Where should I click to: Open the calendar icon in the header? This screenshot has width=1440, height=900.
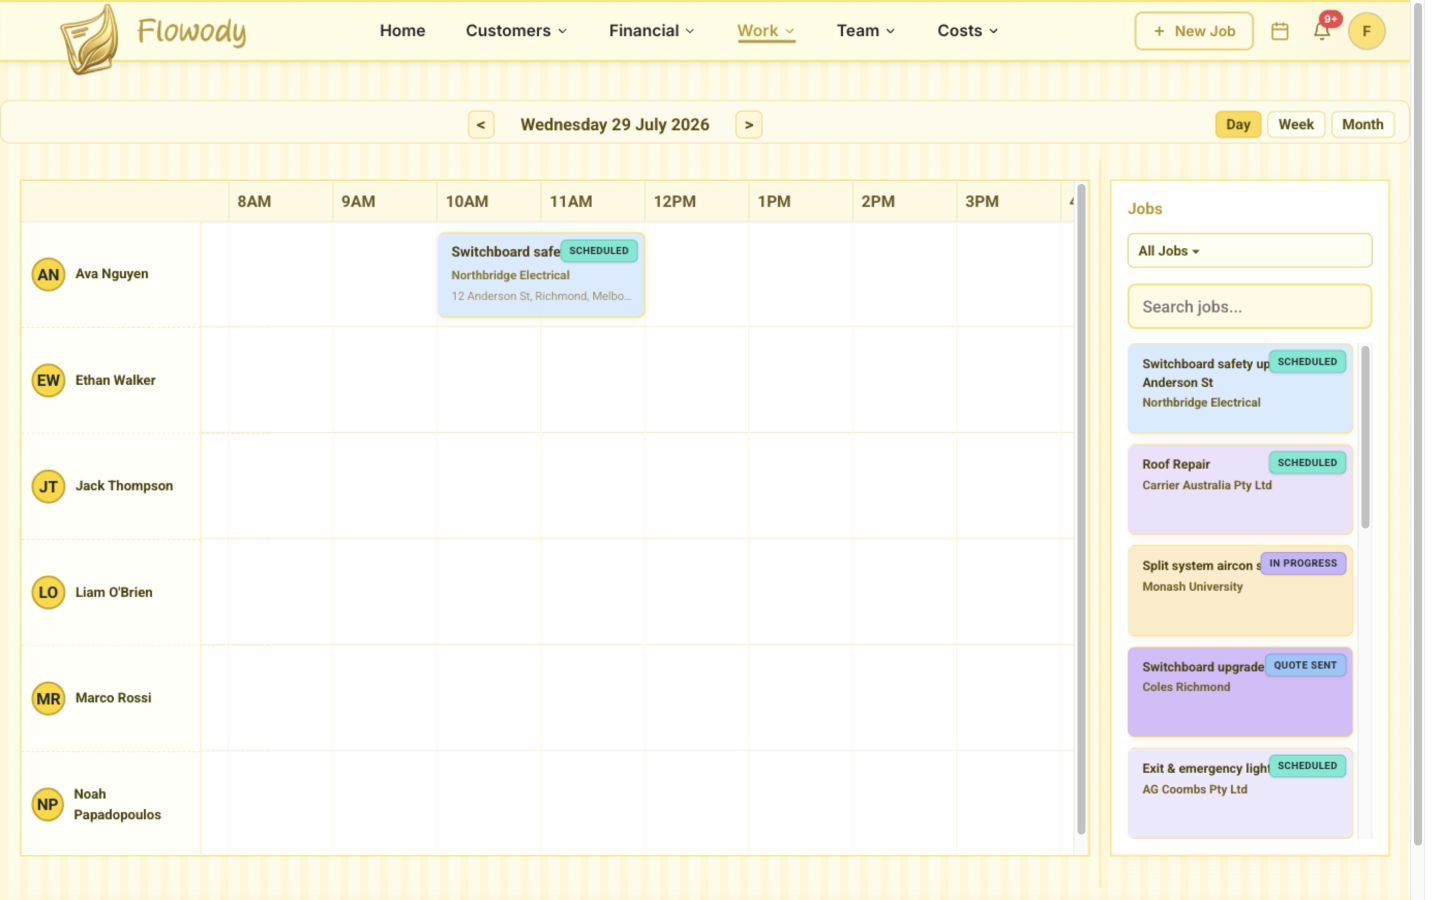point(1280,31)
